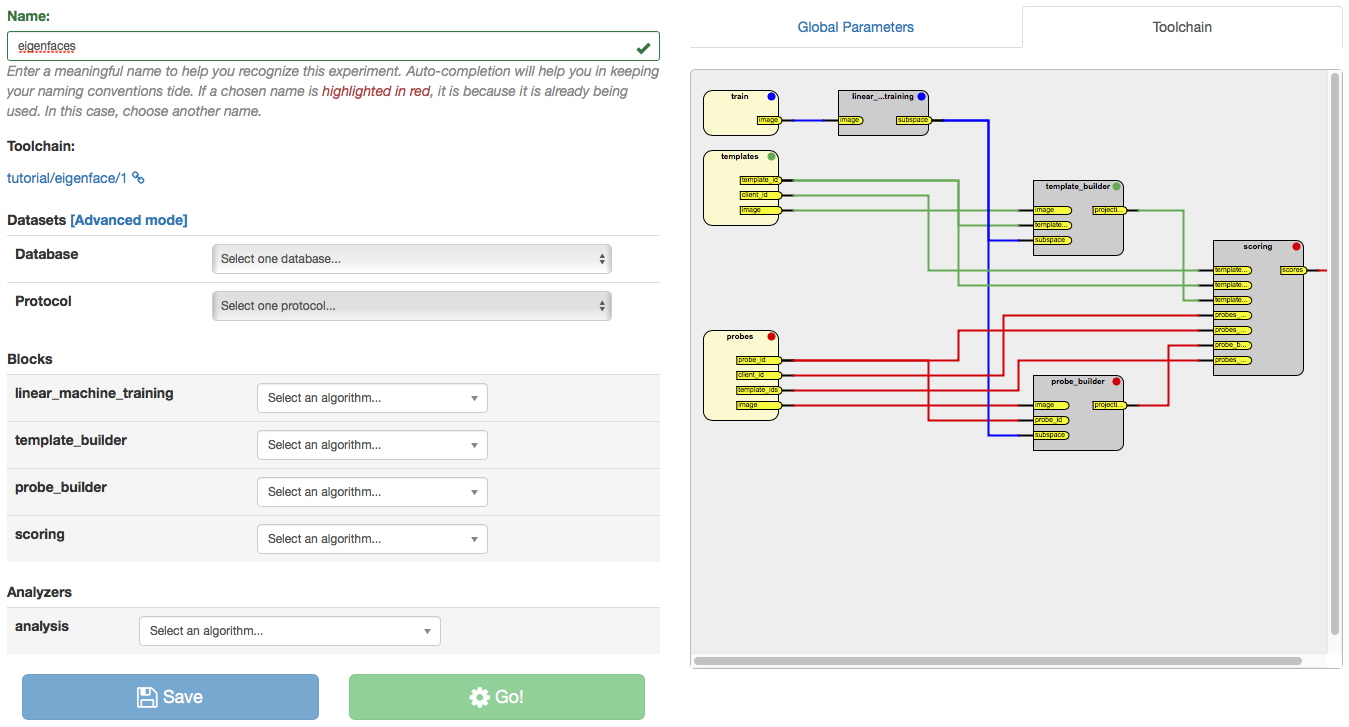The height and width of the screenshot is (727, 1349).
Task: Select the Toolchain tab
Action: [1182, 27]
